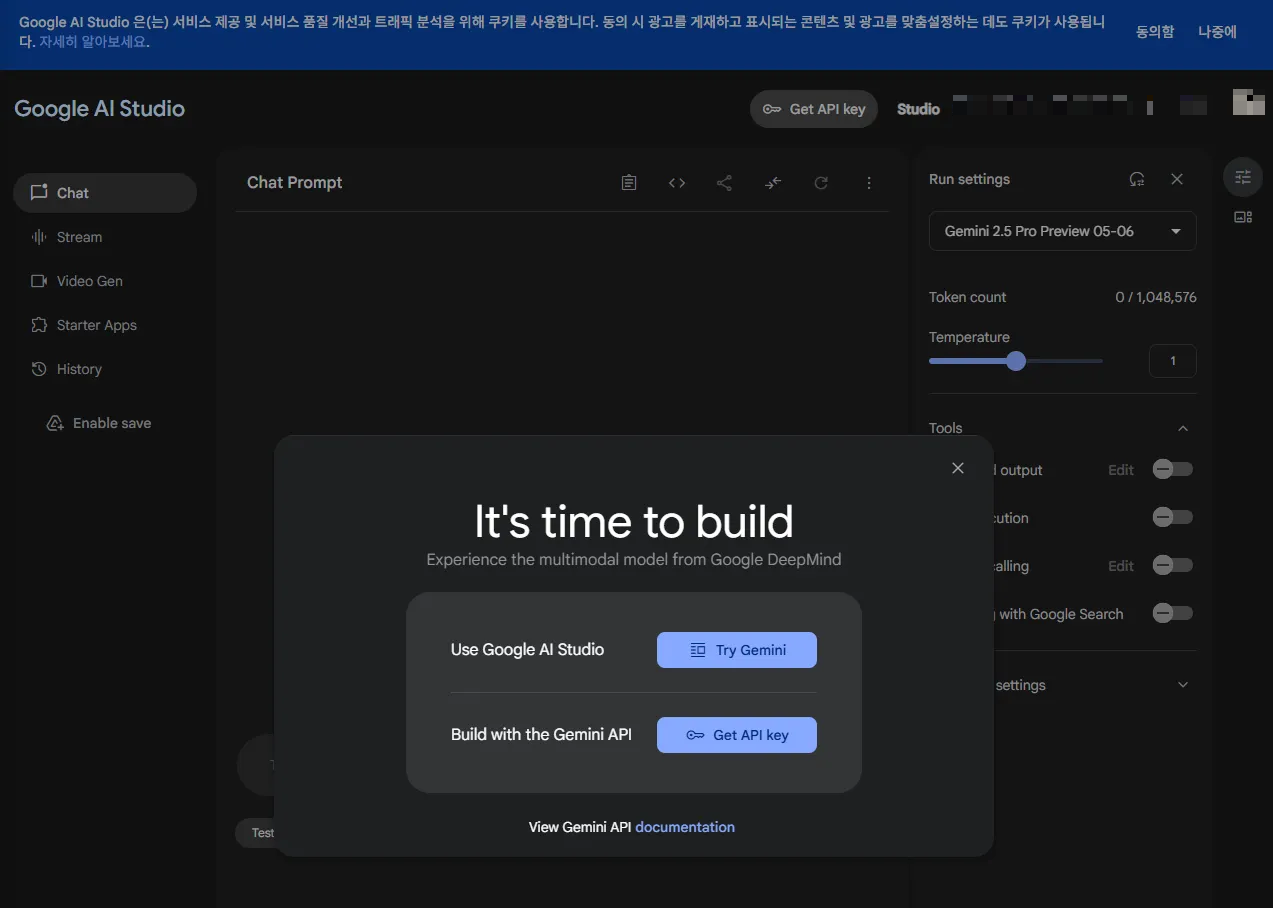Click the prompt gallery icon below sliders
This screenshot has height=908, width=1273.
tap(1243, 217)
